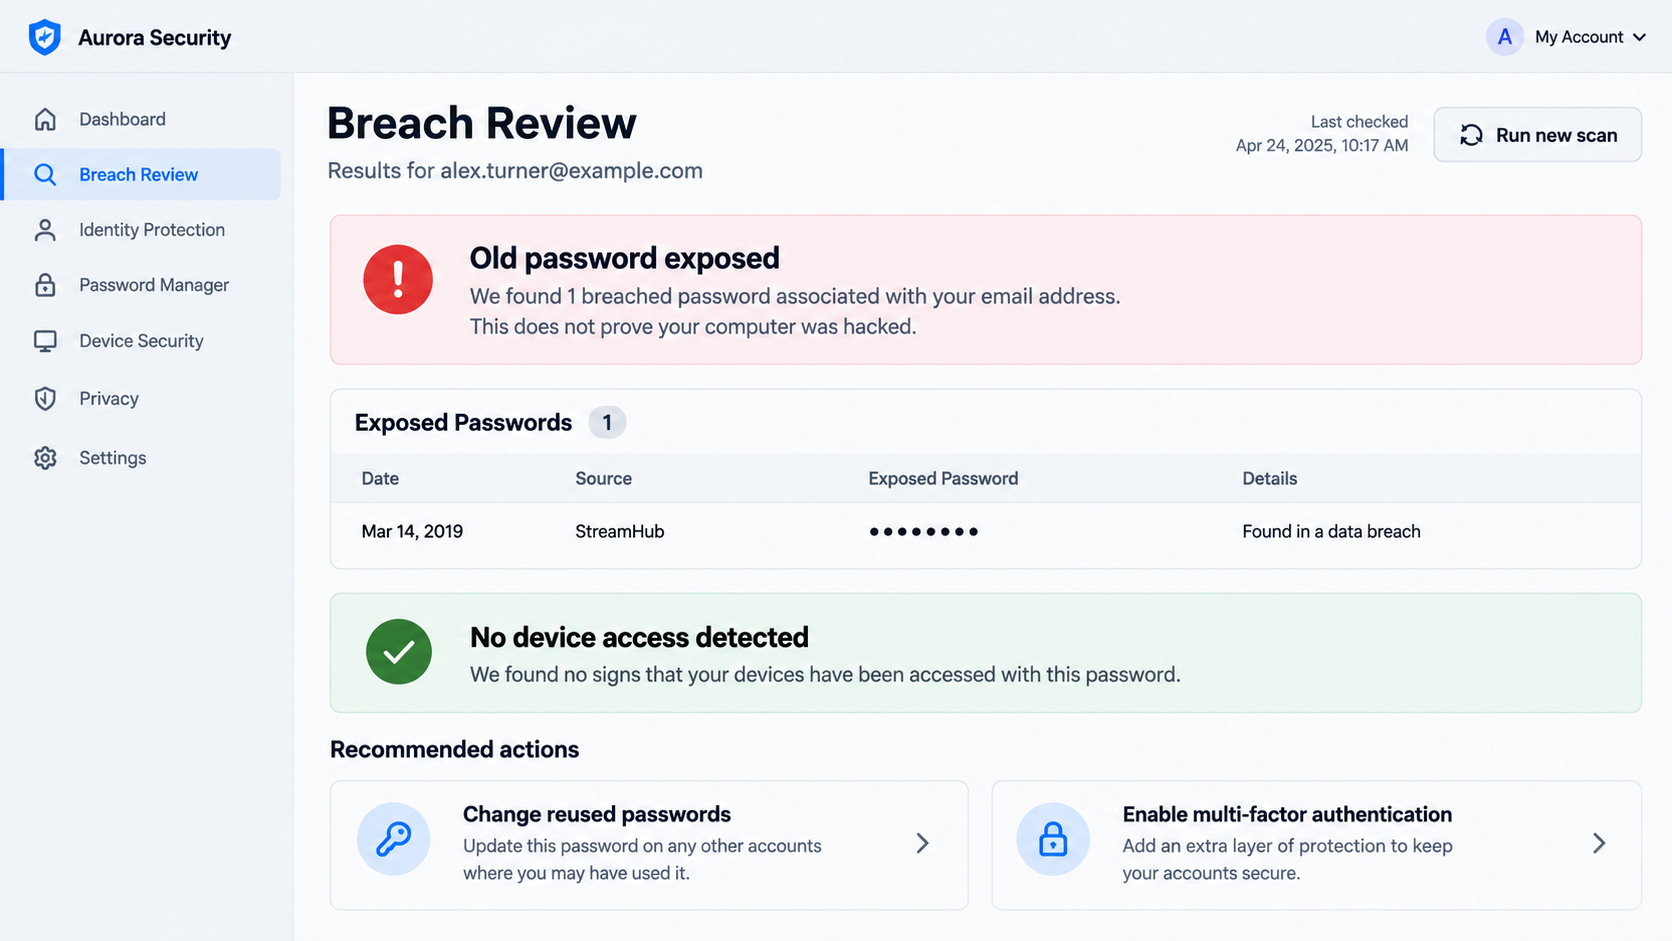The image size is (1672, 941).
Task: Click the 'Date' column header
Action: tap(380, 479)
